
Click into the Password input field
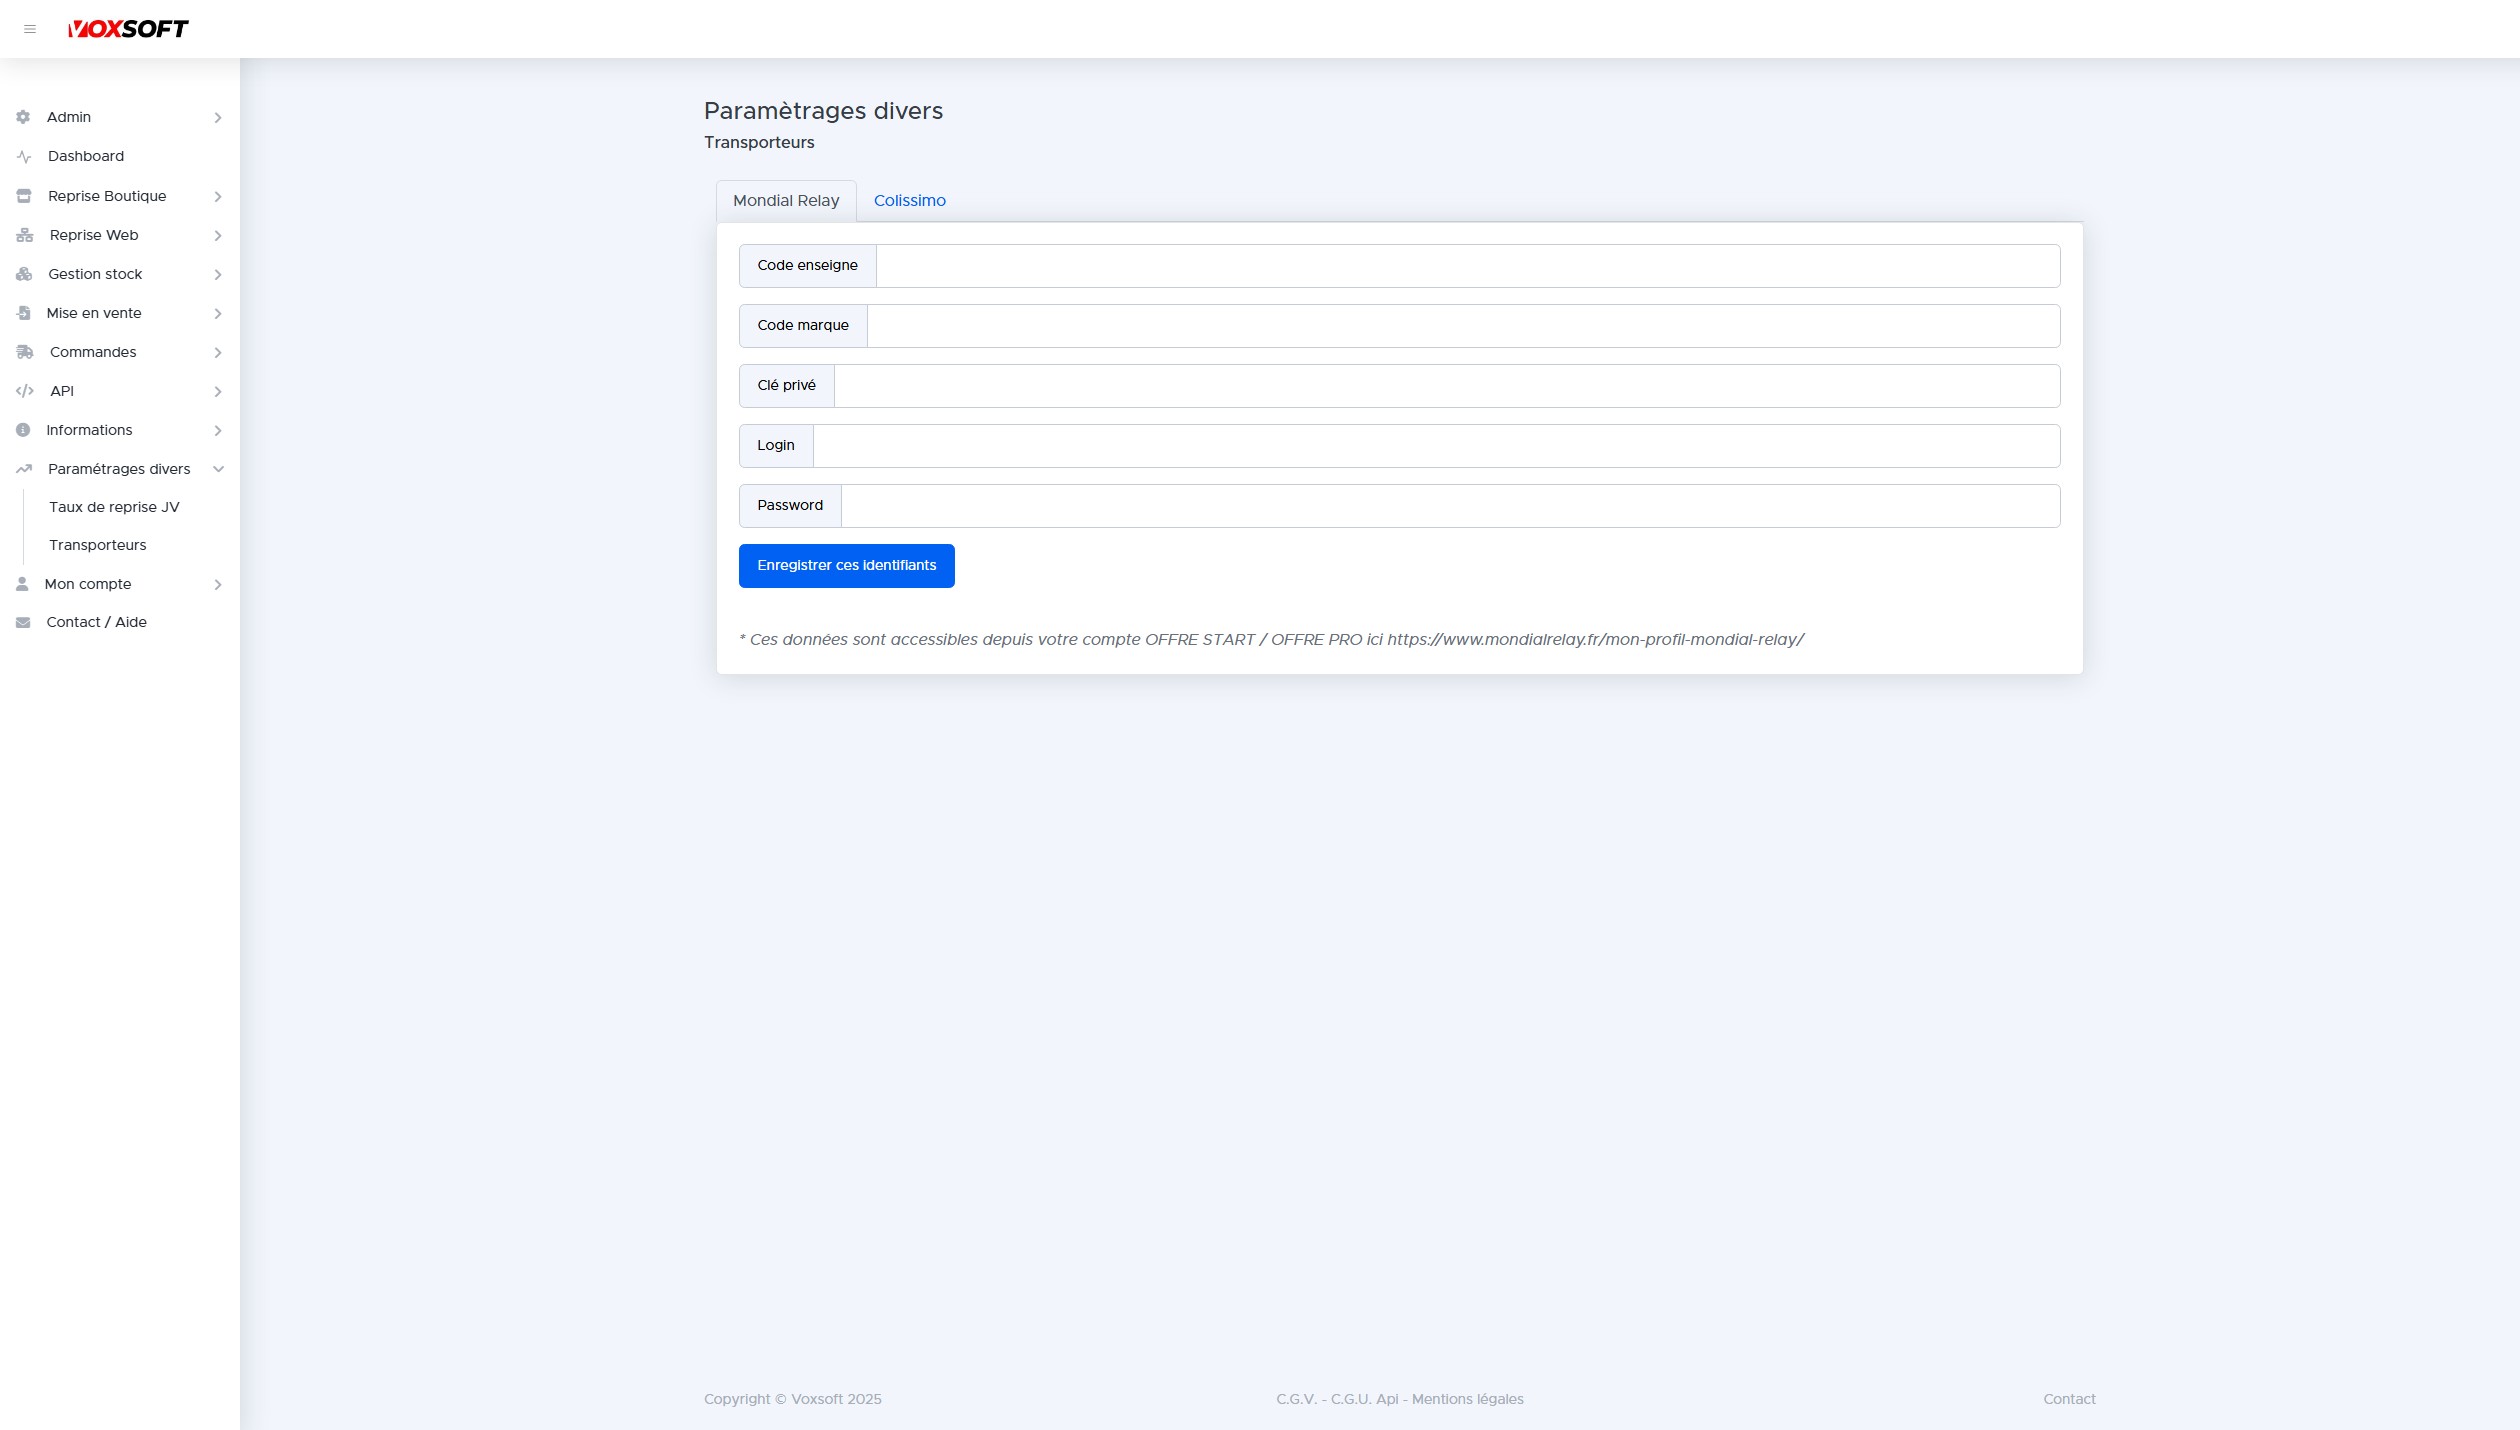[1449, 506]
